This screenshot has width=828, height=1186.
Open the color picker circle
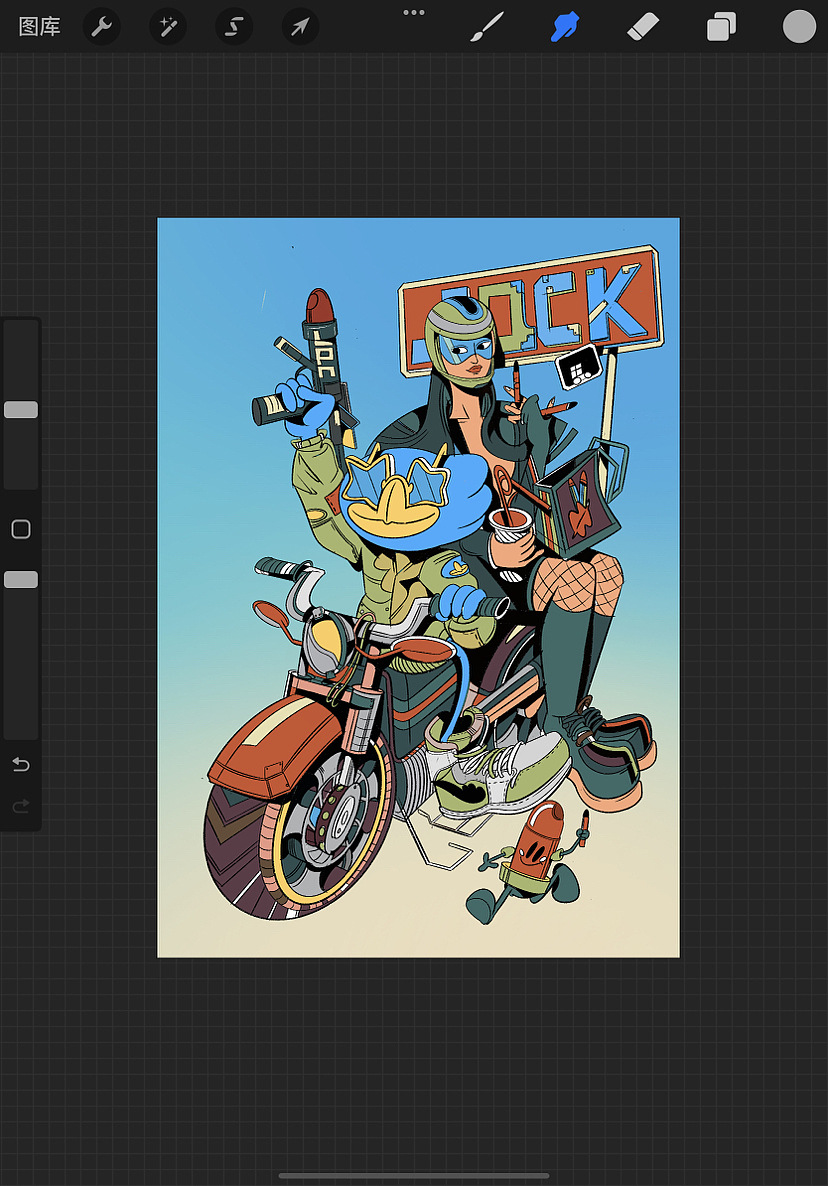799,26
